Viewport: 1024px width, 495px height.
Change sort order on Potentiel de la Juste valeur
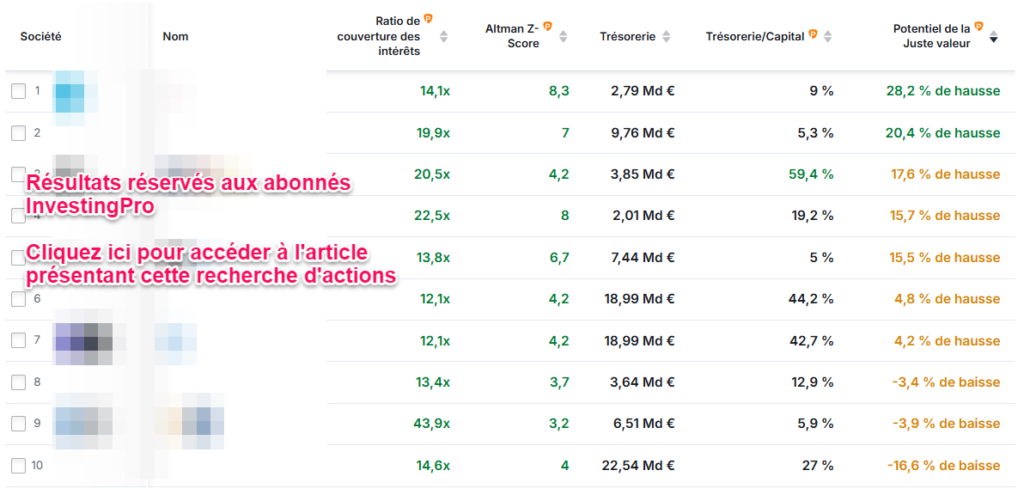(x=993, y=37)
